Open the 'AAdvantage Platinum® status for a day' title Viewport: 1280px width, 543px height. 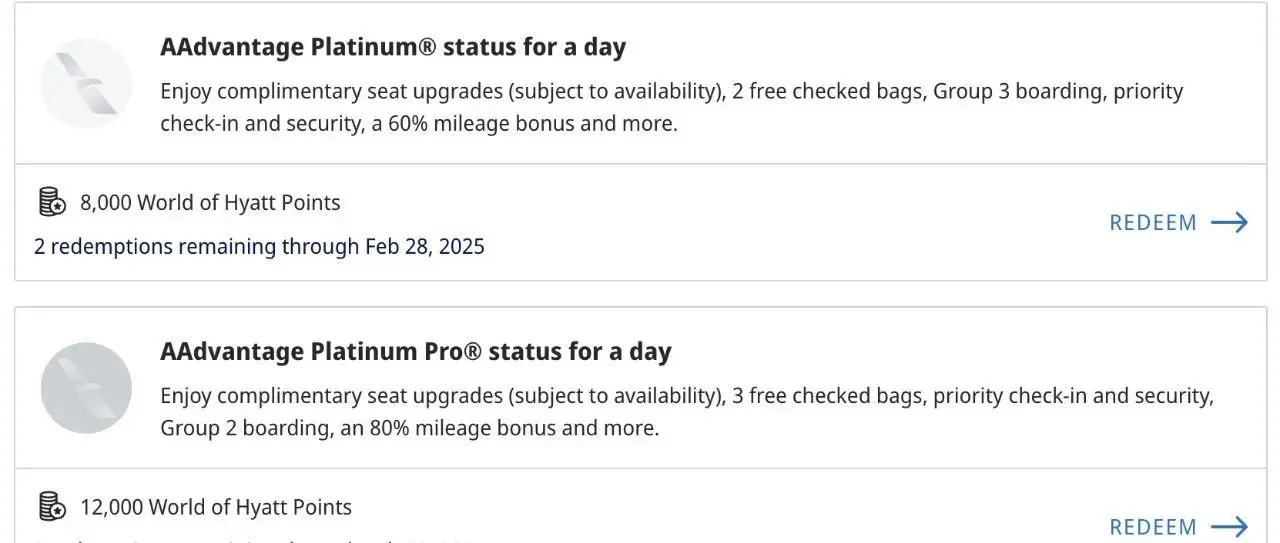click(392, 47)
